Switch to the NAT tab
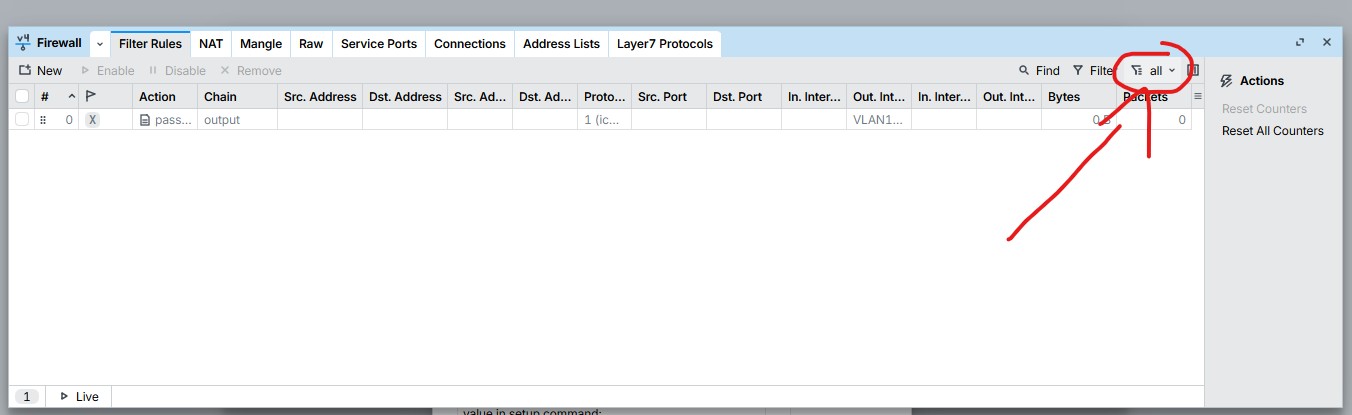 tap(211, 44)
